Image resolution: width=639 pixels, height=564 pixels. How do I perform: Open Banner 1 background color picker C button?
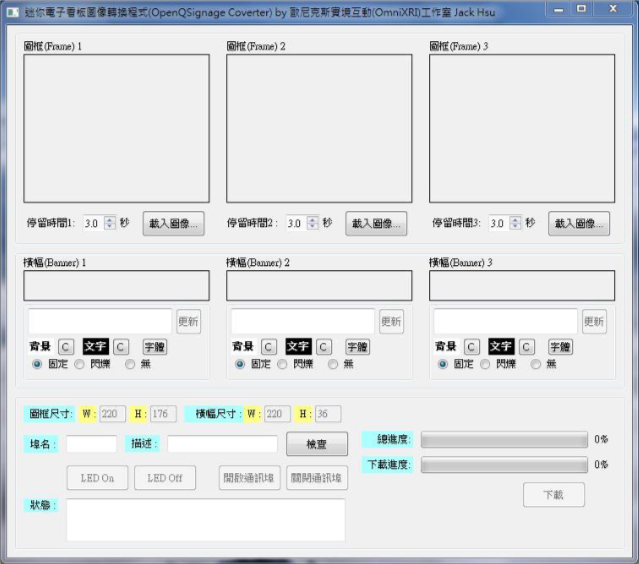[66, 347]
